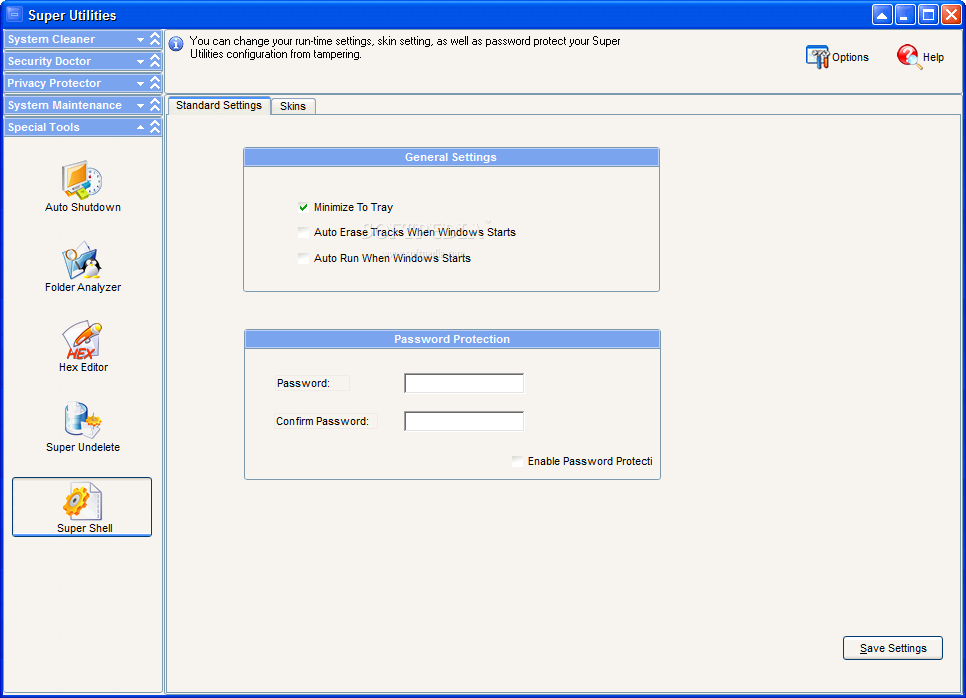The image size is (966, 698).
Task: Focus the Confirm Password input field
Action: click(464, 421)
